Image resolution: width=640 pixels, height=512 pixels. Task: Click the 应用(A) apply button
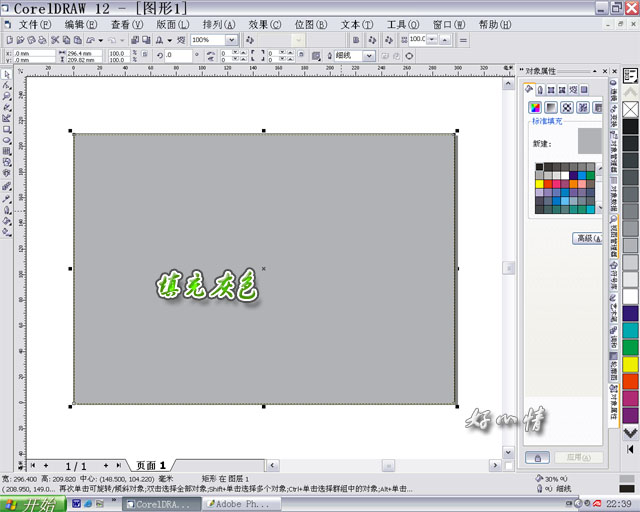578,458
